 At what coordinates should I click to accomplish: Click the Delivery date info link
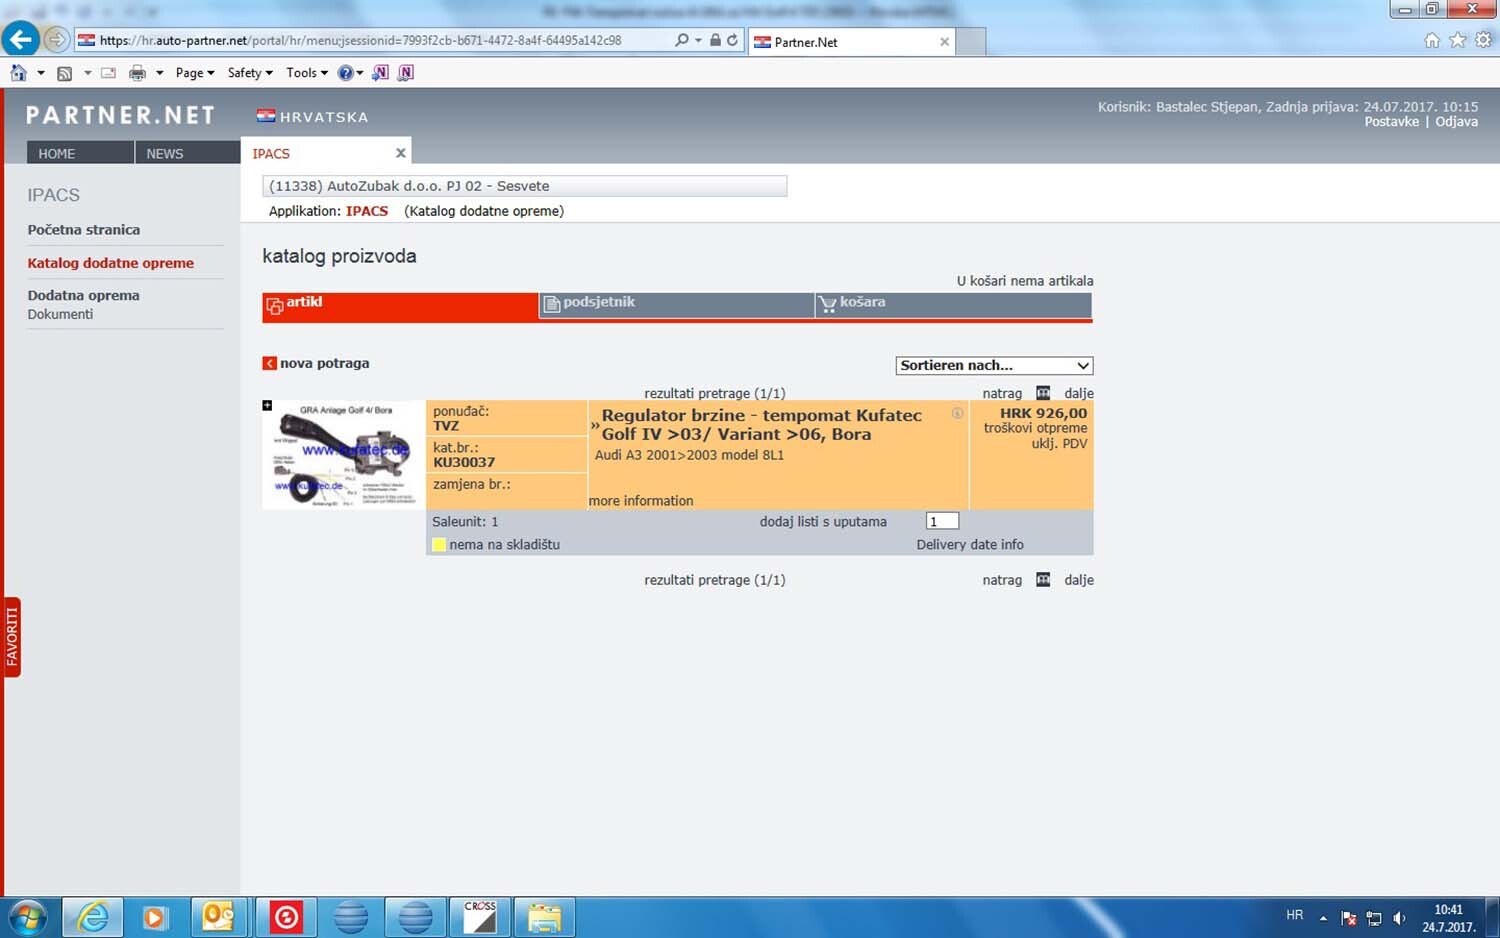coord(970,545)
